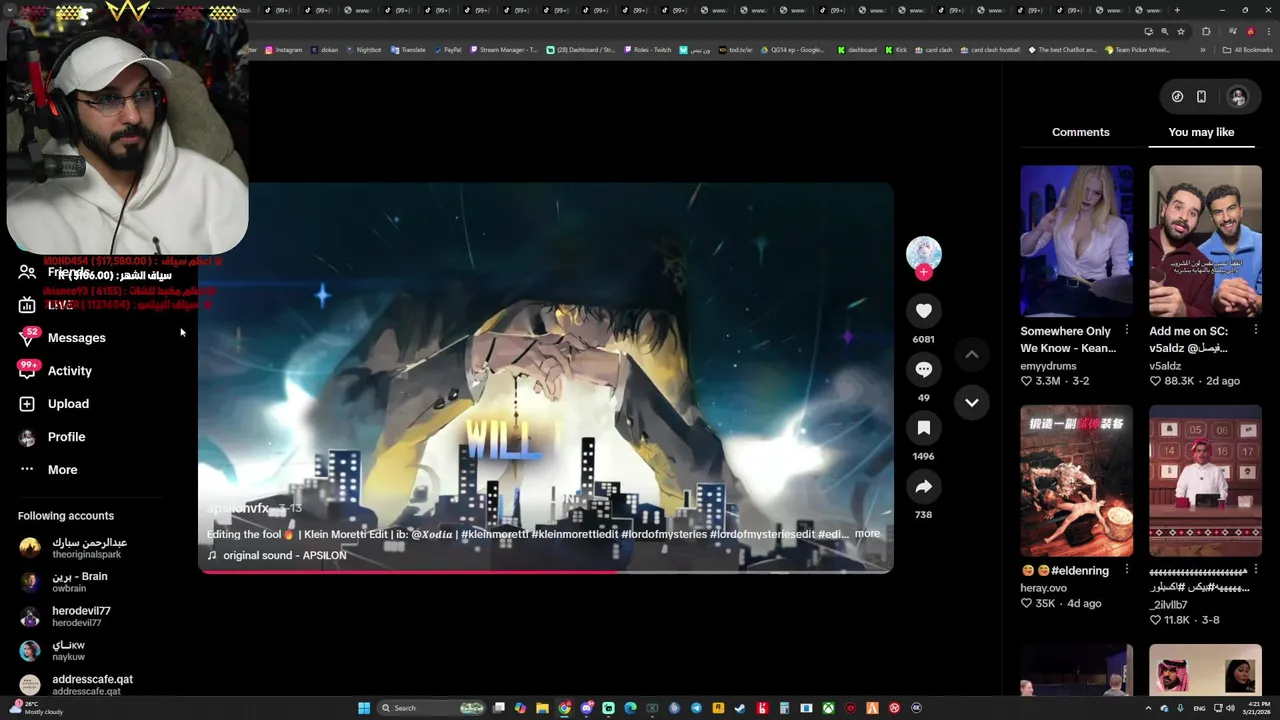The image size is (1280, 720).
Task: Open the Instagram bookmark
Action: coord(283,50)
